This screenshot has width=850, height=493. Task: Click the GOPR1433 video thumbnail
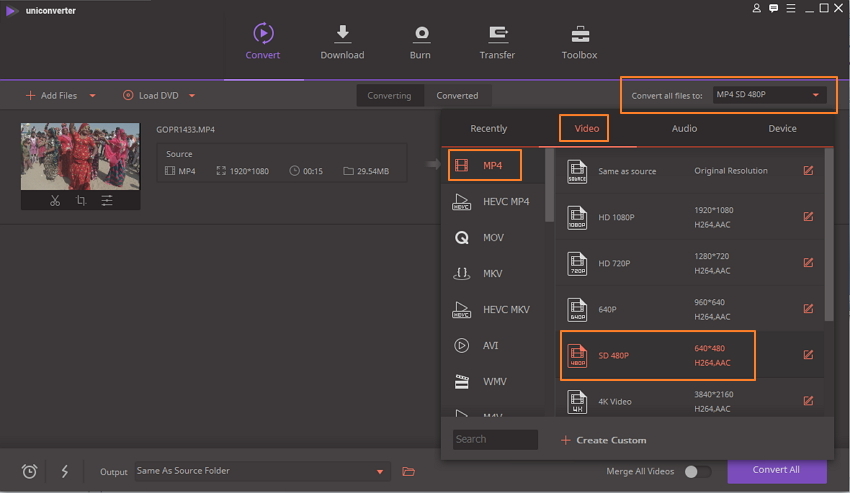pyautogui.click(x=80, y=156)
